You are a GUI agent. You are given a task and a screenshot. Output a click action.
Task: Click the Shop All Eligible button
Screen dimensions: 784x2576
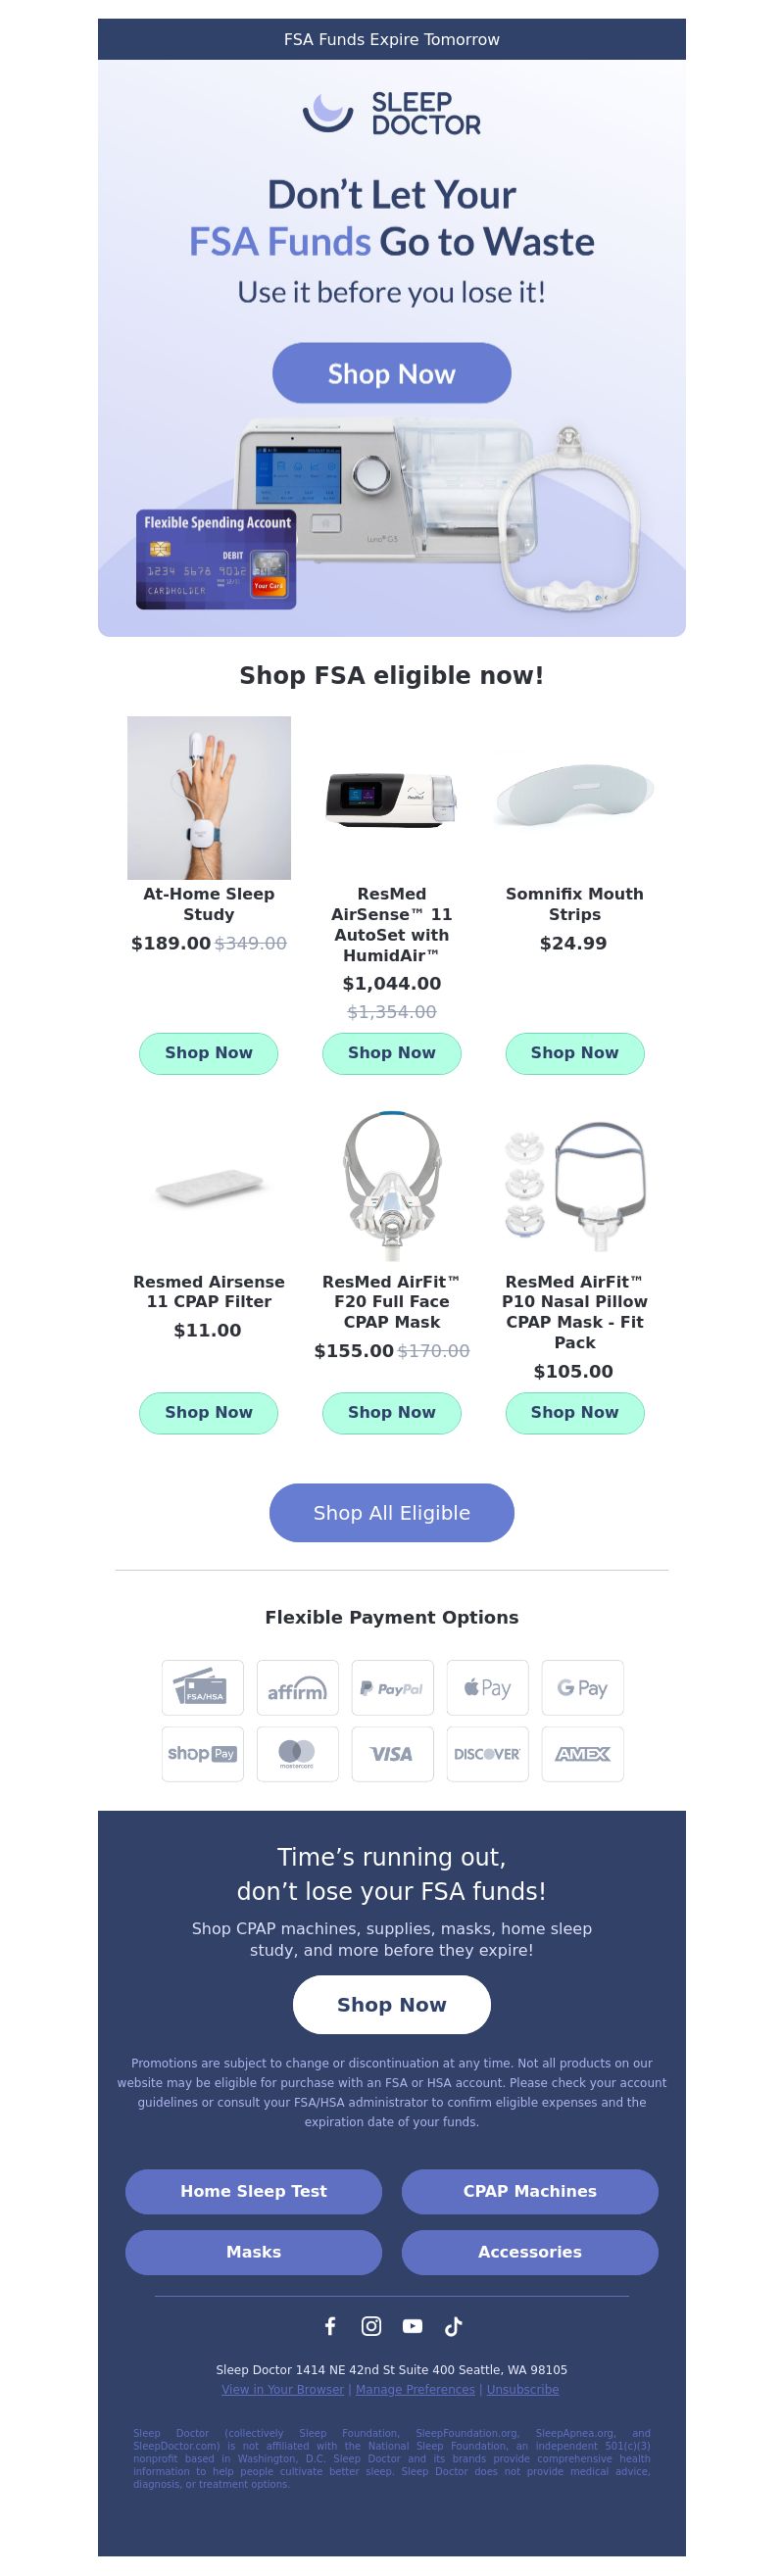(x=392, y=1513)
